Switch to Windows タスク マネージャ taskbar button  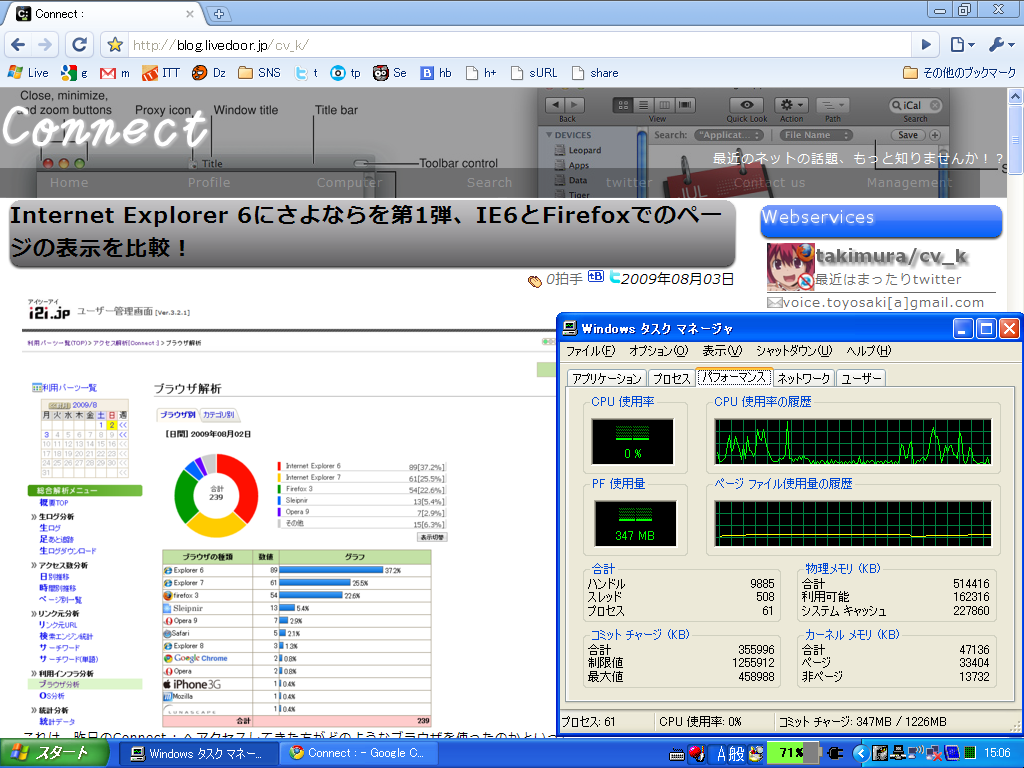(199, 754)
